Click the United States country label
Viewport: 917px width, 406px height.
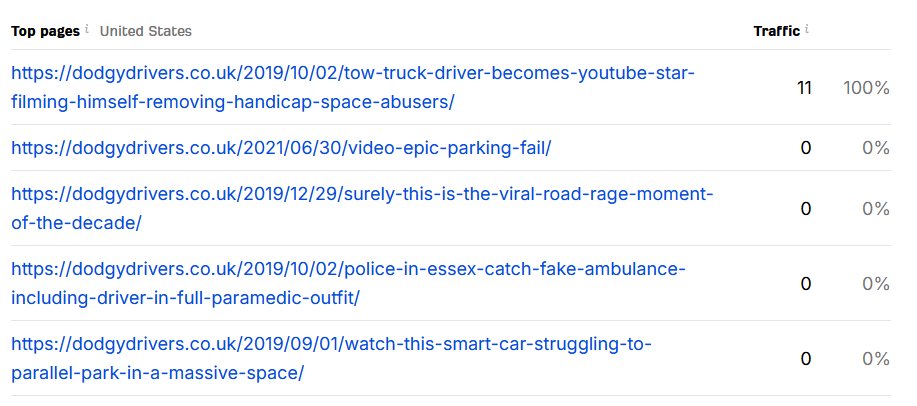[146, 31]
